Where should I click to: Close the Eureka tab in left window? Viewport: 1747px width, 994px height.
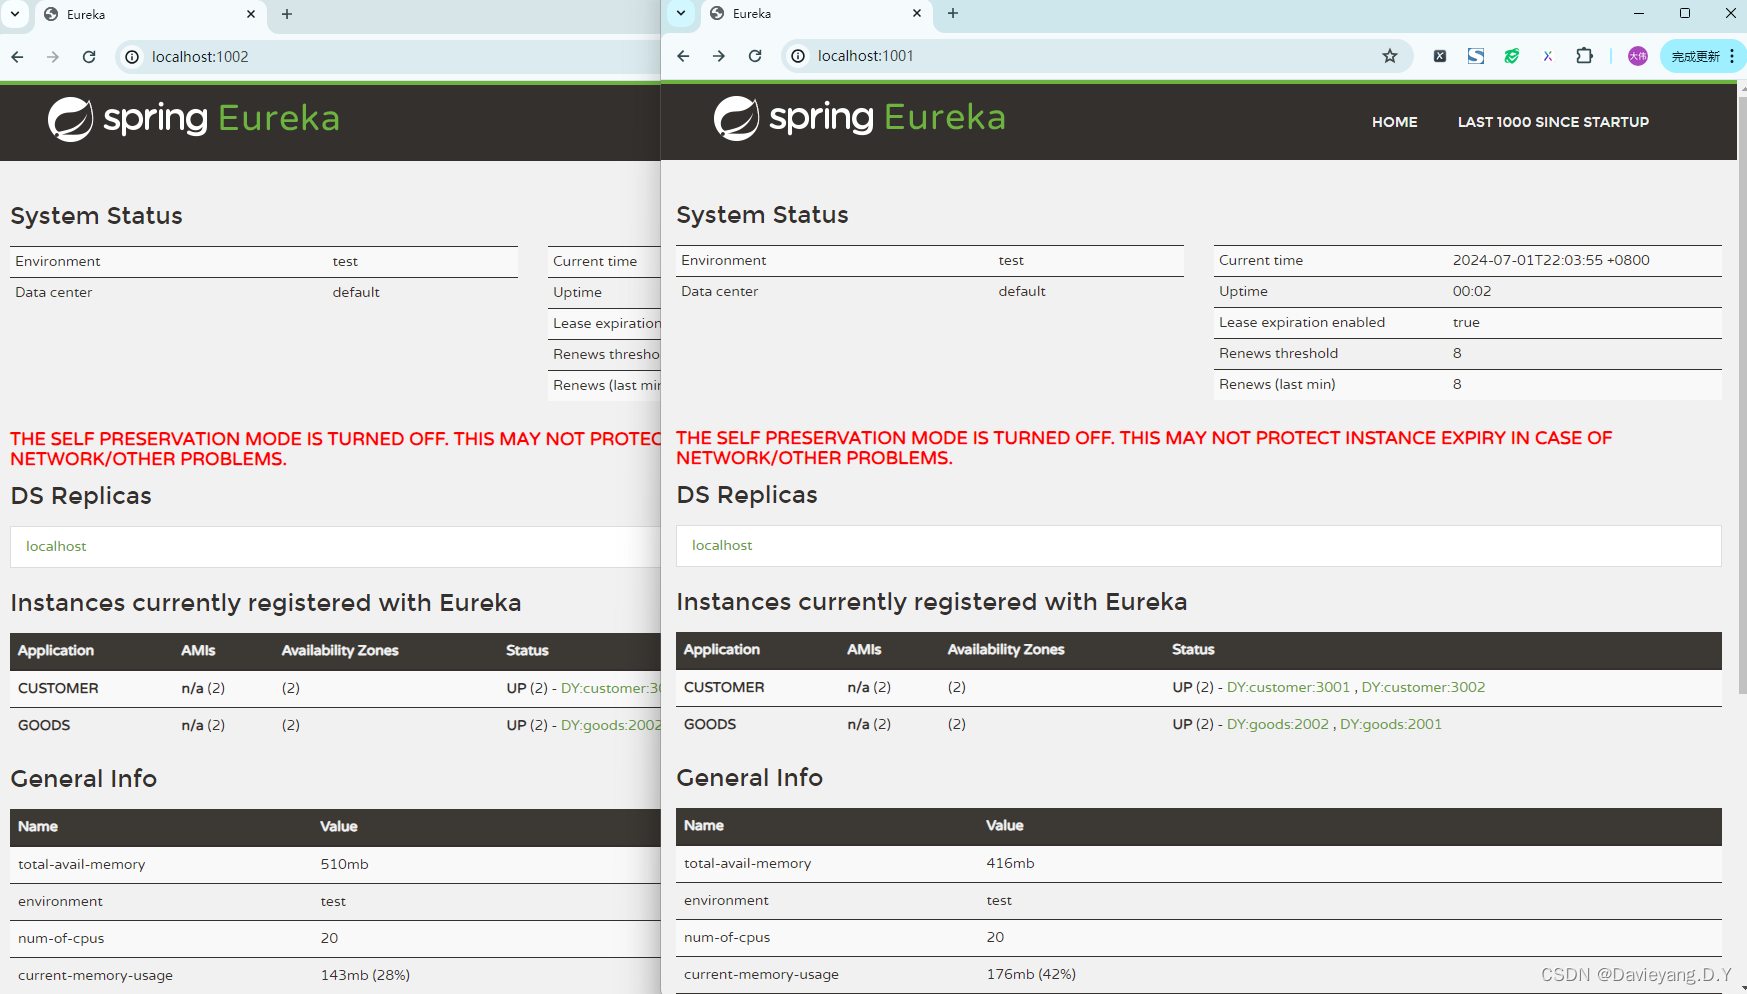[x=251, y=14]
